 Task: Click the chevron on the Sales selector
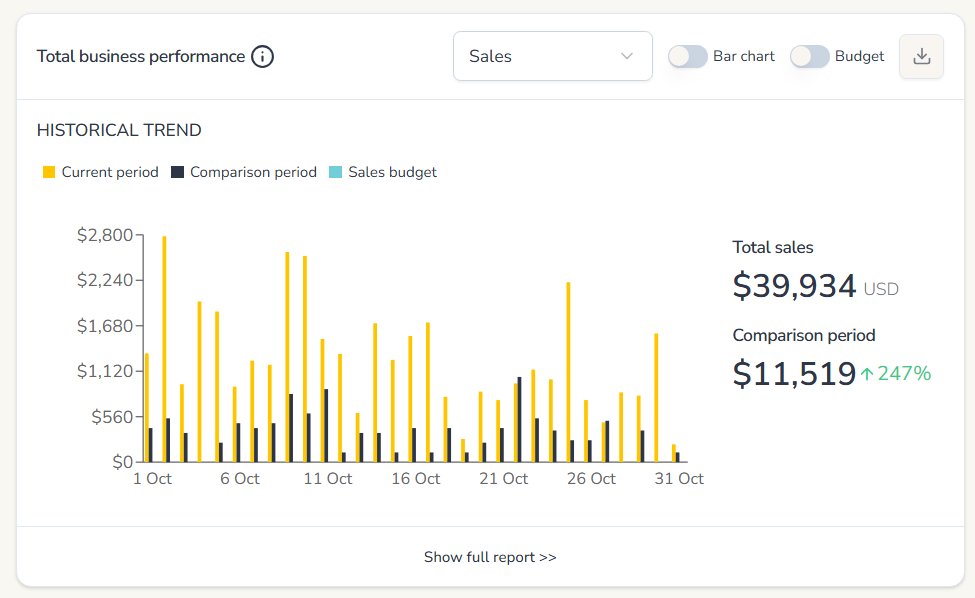pos(628,56)
